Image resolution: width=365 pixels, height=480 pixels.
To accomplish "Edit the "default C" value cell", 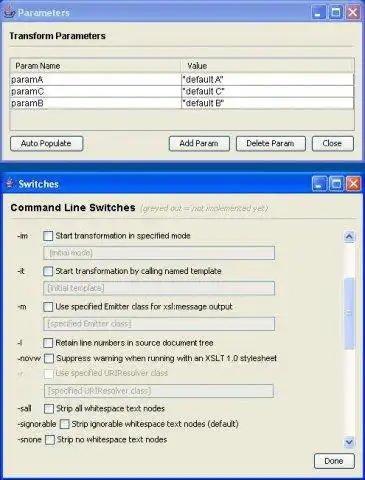I will pos(267,91).
